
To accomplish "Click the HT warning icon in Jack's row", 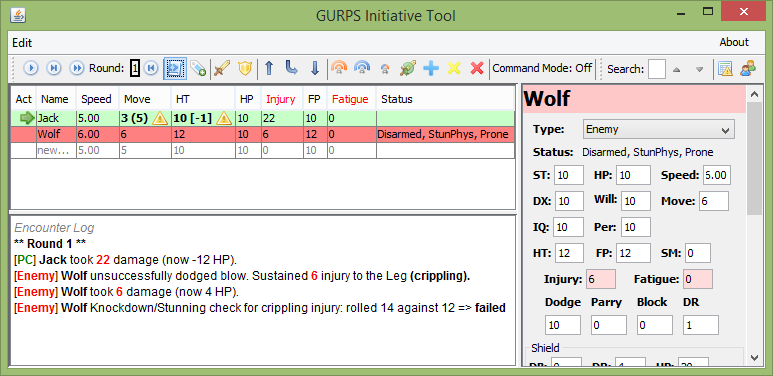I will tap(224, 118).
